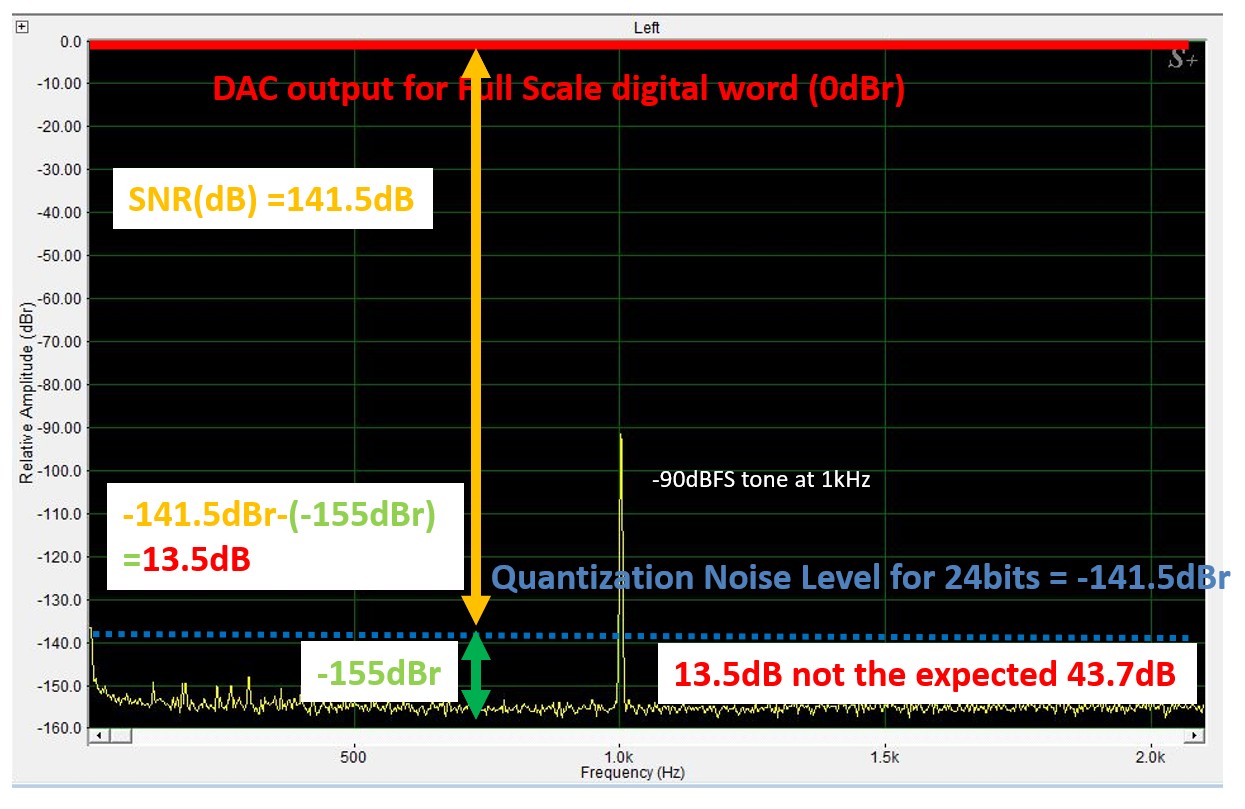Click the Frequency (Hz) axis label
1245x809 pixels.
pyautogui.click(x=632, y=773)
